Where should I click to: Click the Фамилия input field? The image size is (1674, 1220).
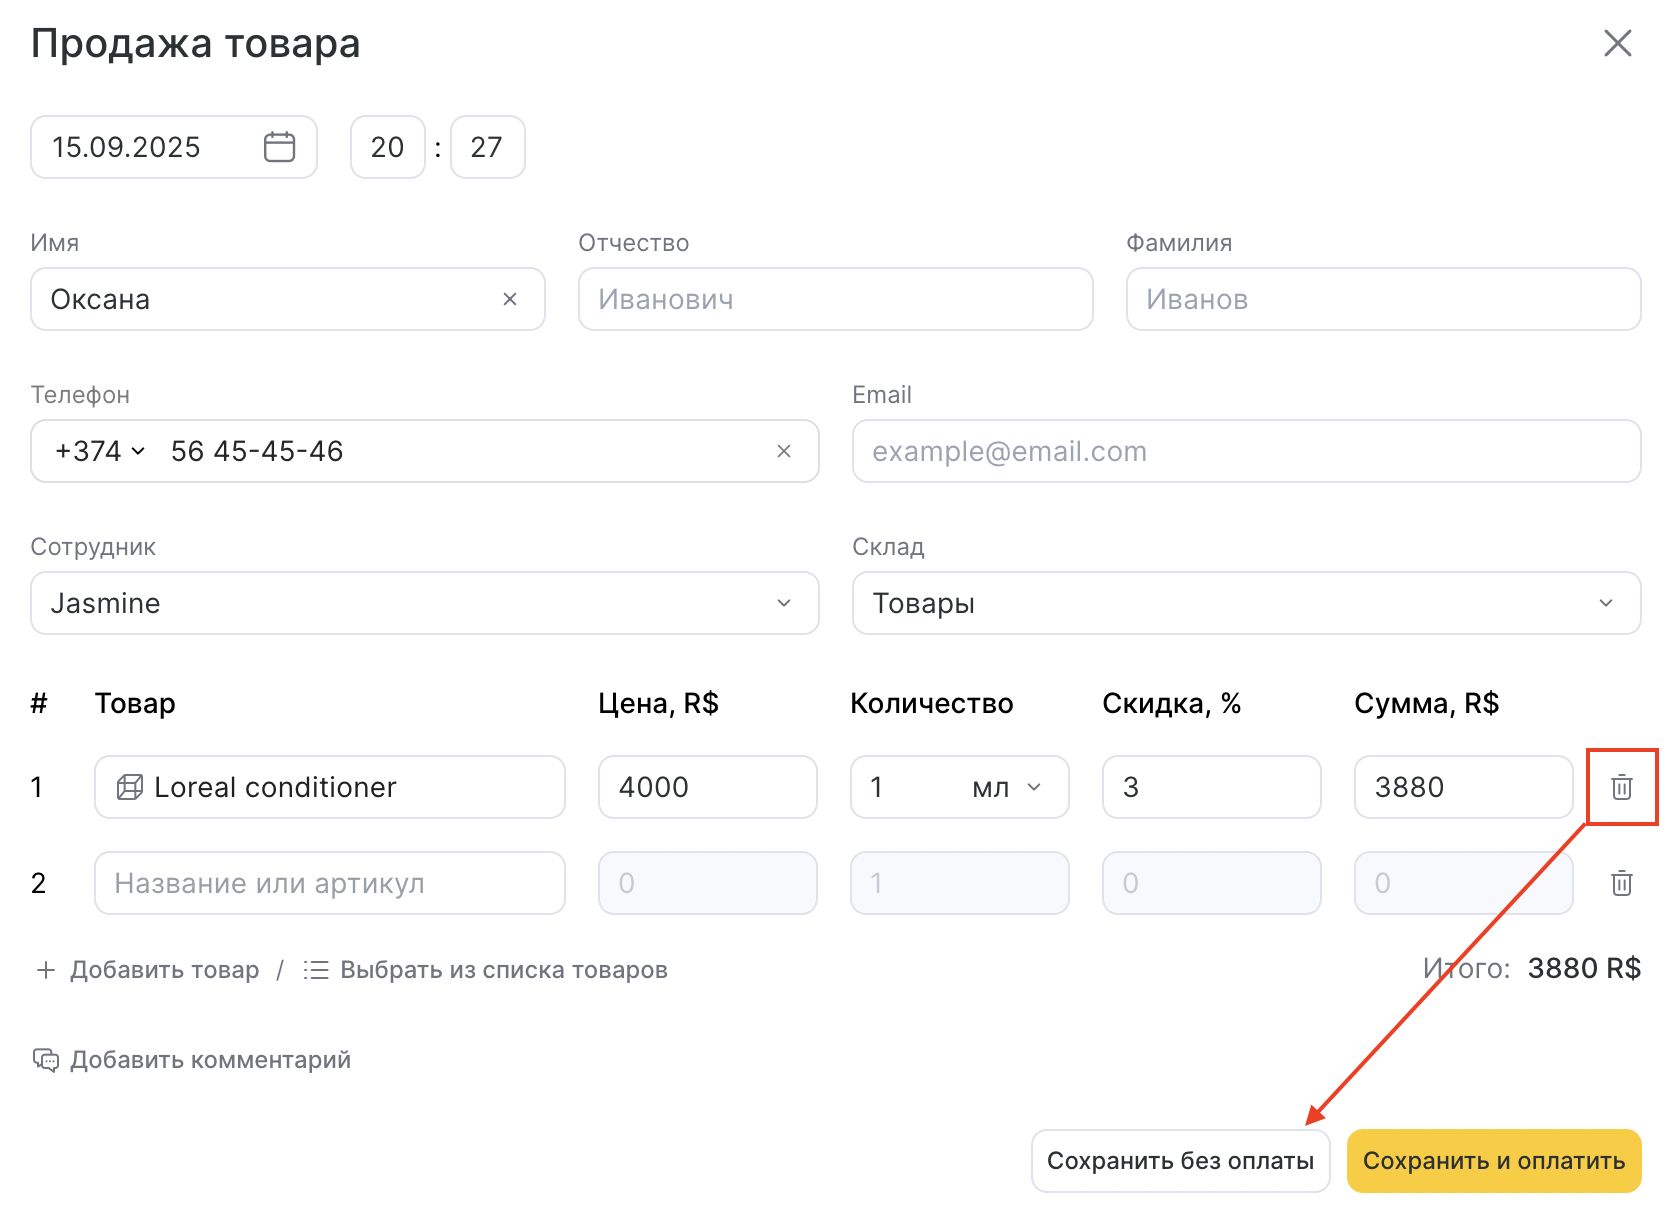tap(1383, 299)
